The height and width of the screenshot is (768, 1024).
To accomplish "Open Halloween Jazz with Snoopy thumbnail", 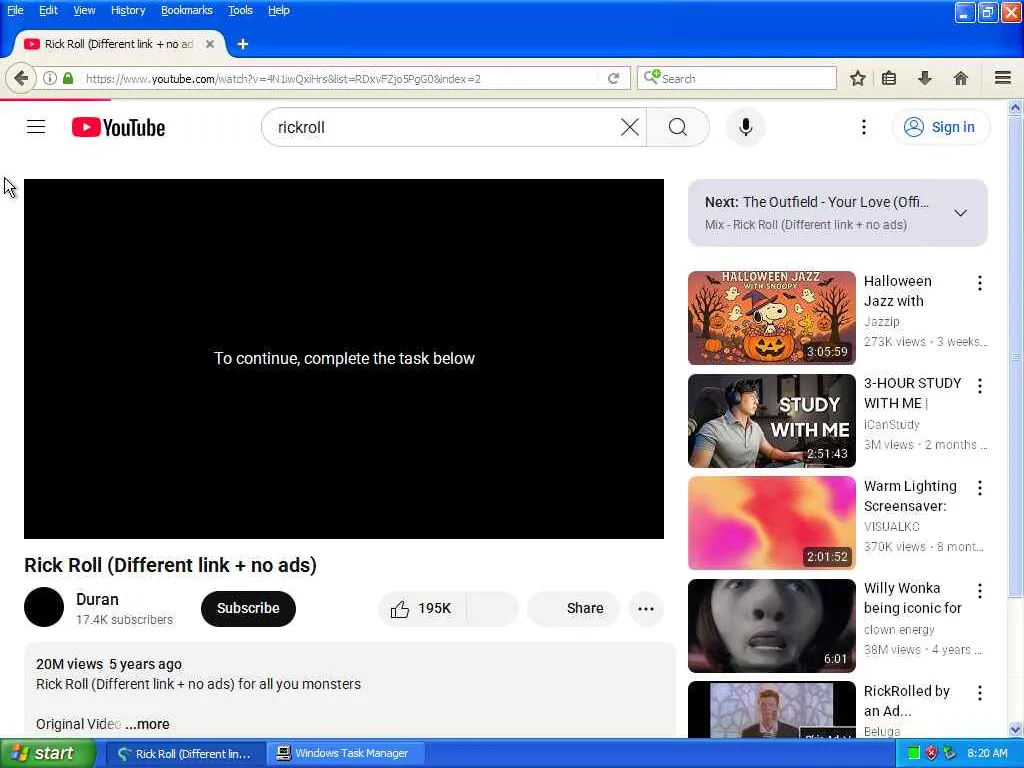I will coord(771,317).
